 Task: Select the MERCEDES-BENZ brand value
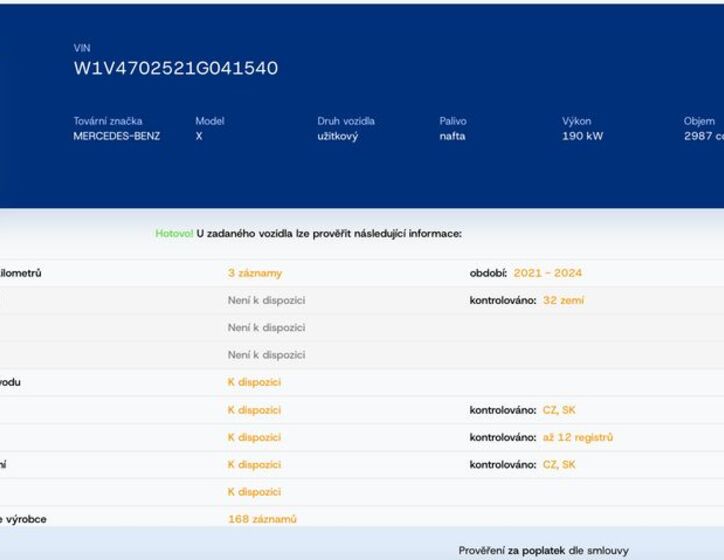click(x=116, y=136)
